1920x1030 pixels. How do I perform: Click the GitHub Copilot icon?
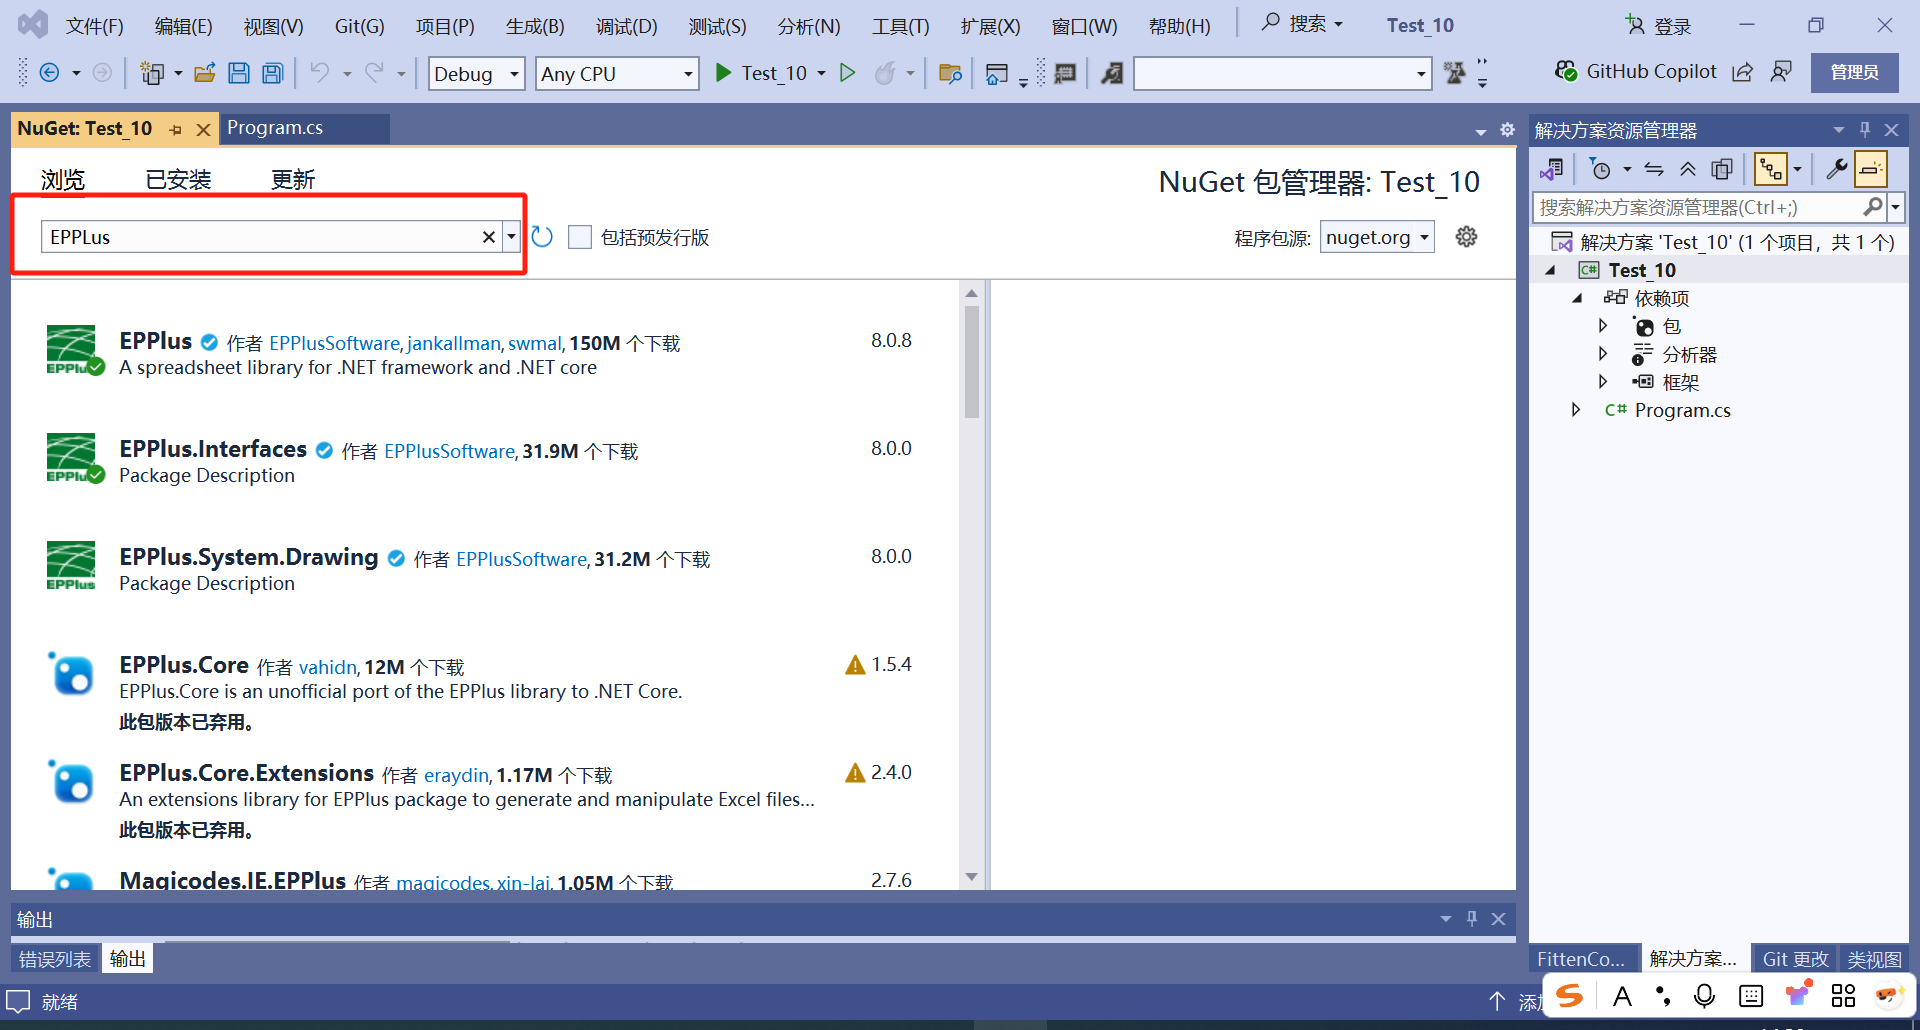1566,71
